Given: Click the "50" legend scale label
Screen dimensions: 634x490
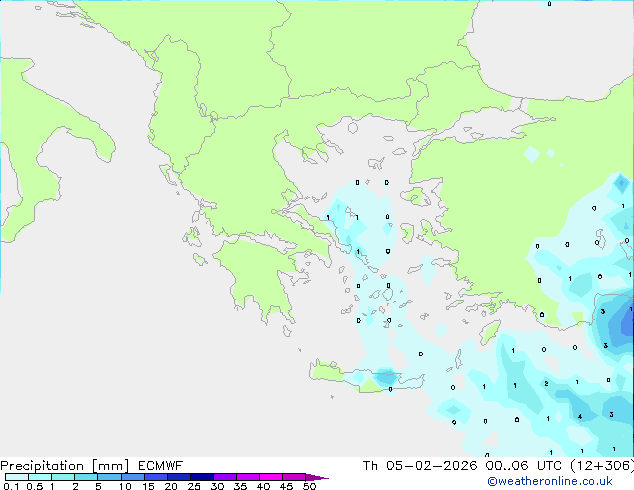Looking at the screenshot, I should click(309, 486).
